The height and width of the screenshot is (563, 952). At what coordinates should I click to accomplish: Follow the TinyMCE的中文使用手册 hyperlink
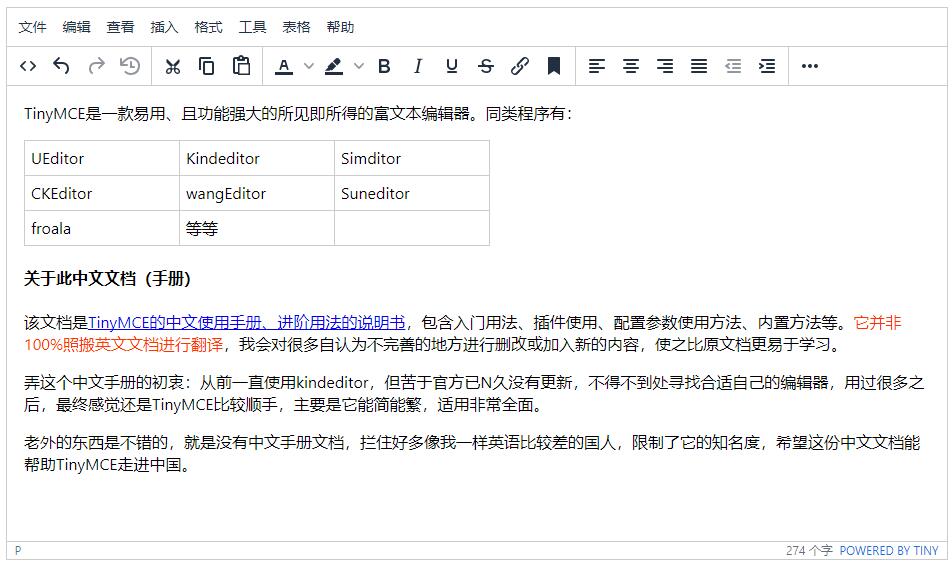[x=246, y=322]
